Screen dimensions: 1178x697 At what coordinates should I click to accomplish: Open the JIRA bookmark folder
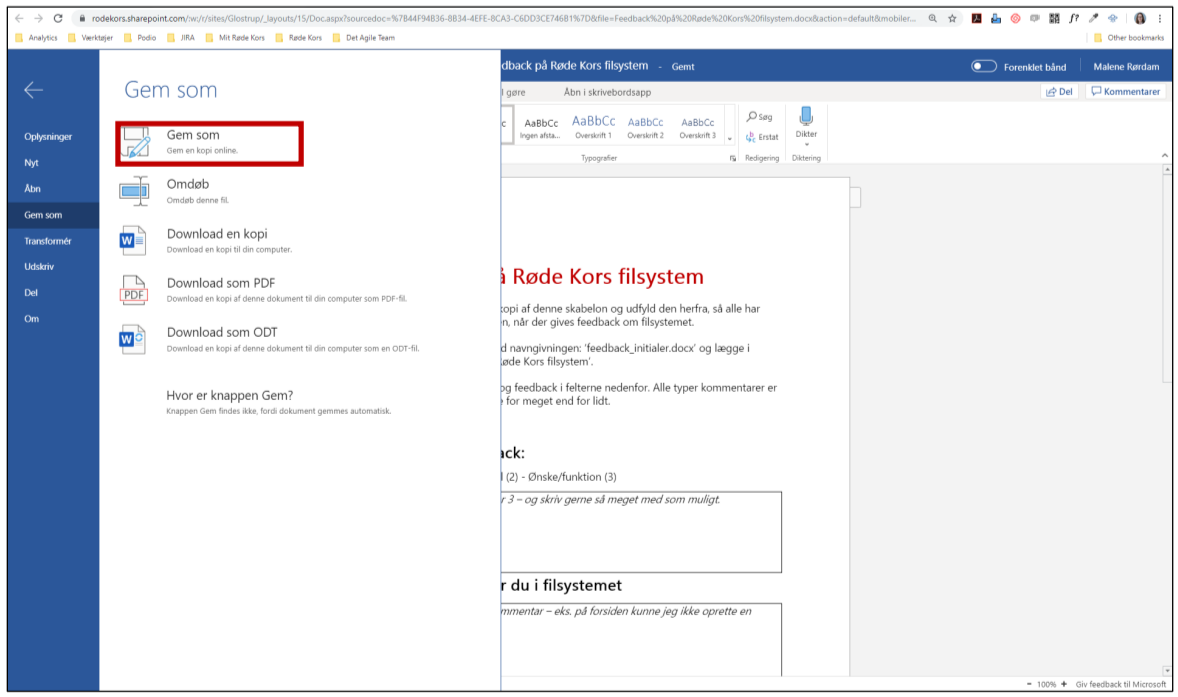click(x=180, y=38)
